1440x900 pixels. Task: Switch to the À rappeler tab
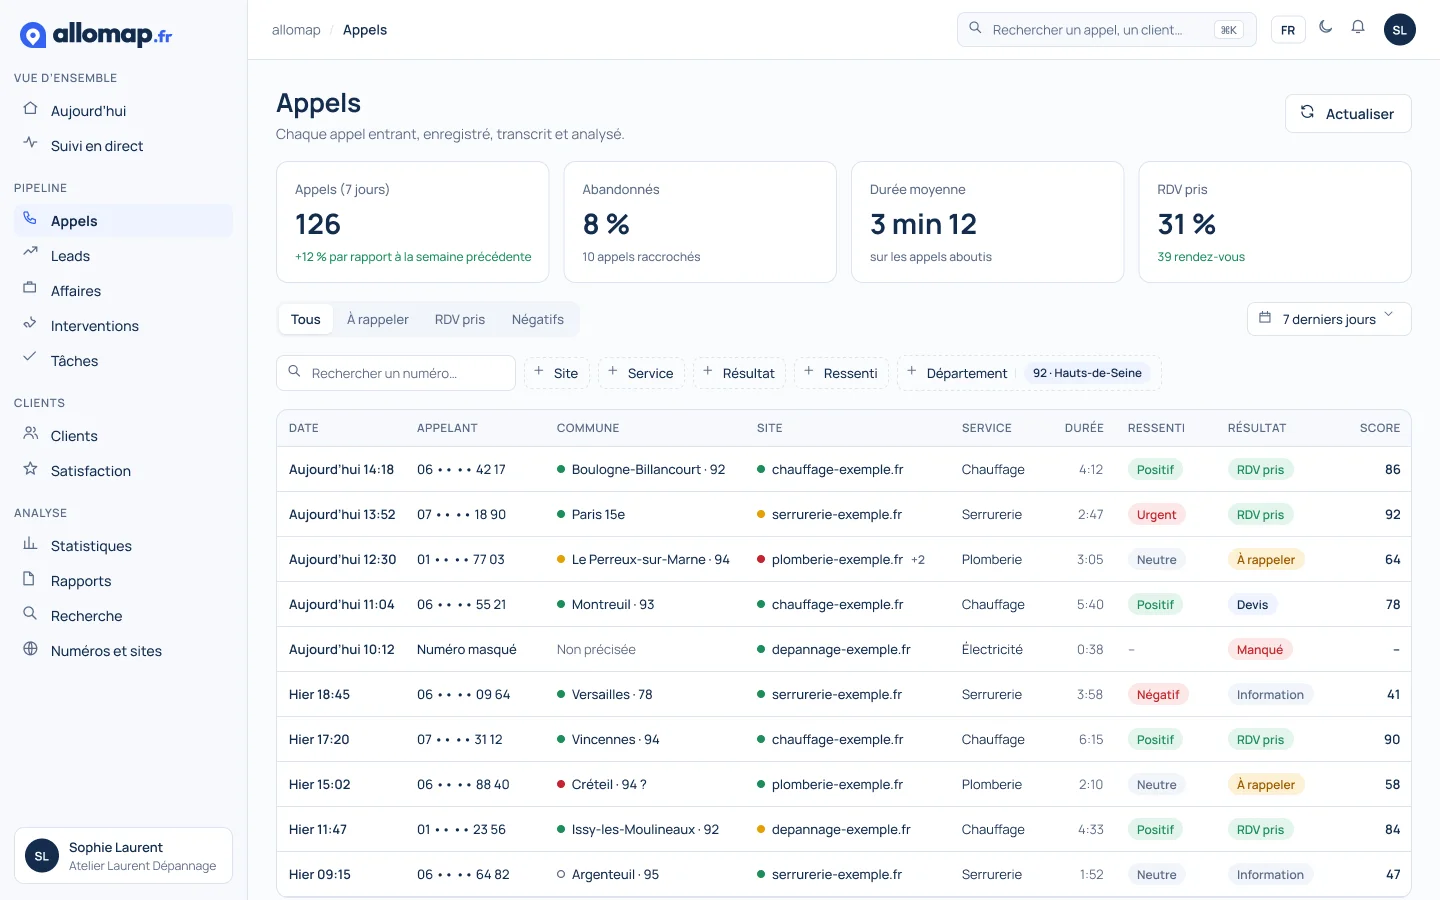(x=378, y=320)
